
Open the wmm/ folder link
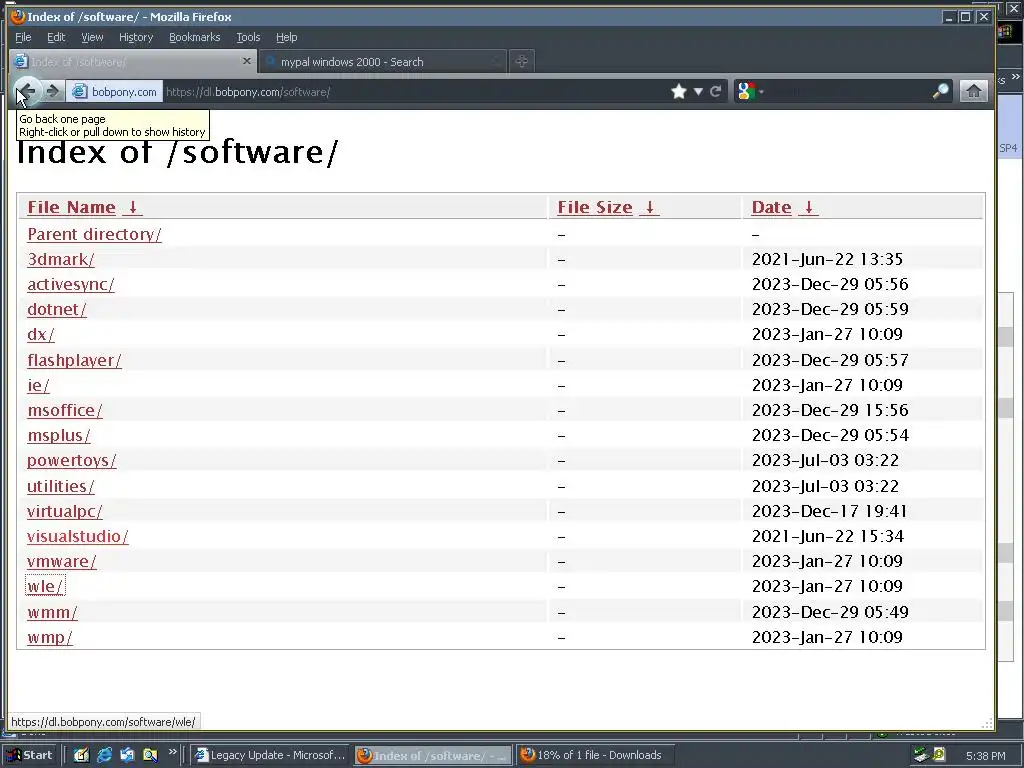(x=52, y=612)
